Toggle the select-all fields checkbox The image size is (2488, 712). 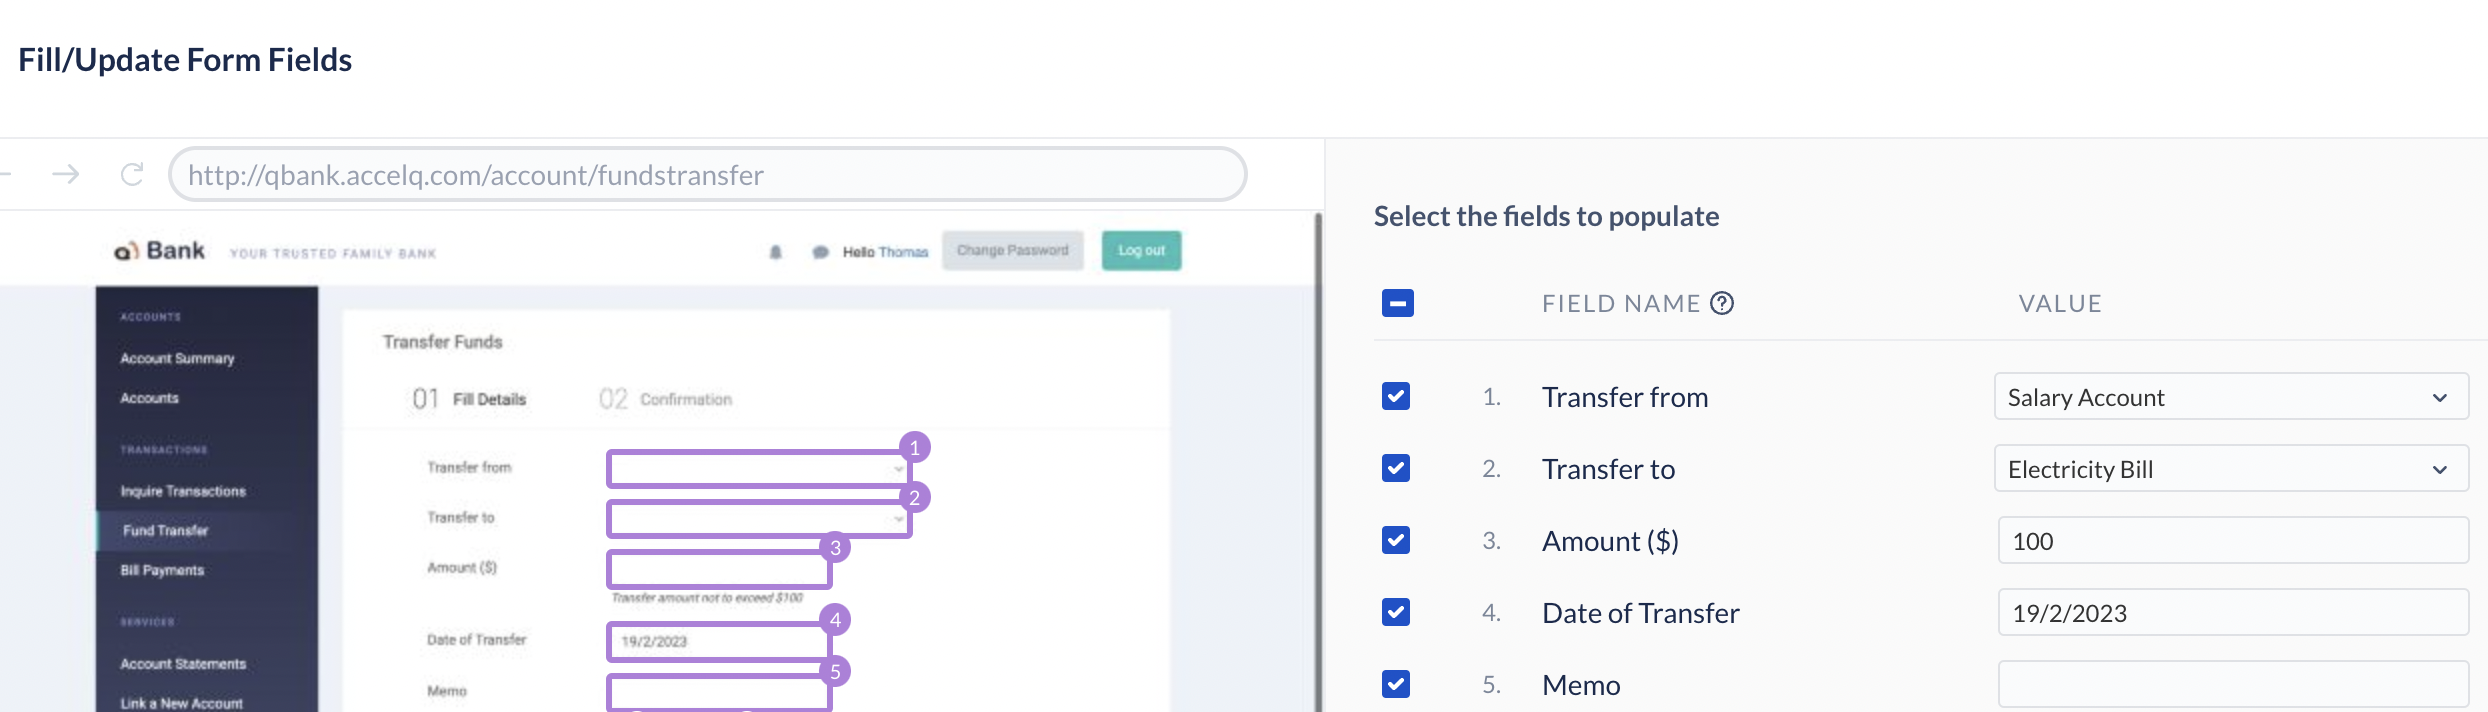click(1397, 303)
